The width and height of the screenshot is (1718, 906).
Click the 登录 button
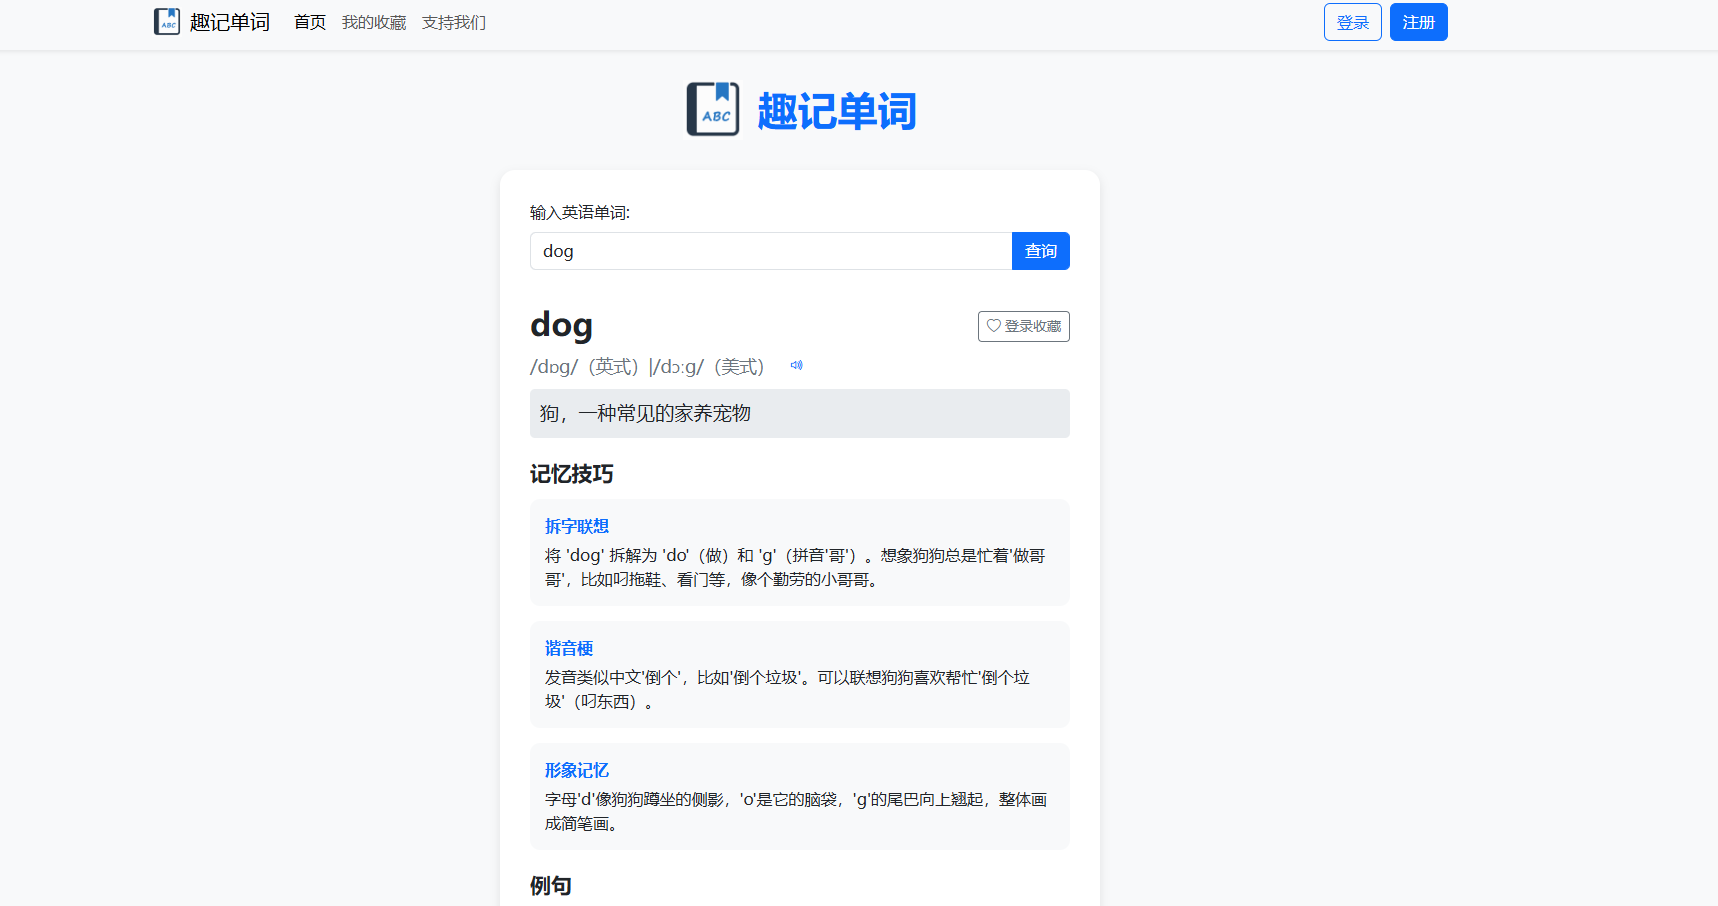tap(1352, 22)
